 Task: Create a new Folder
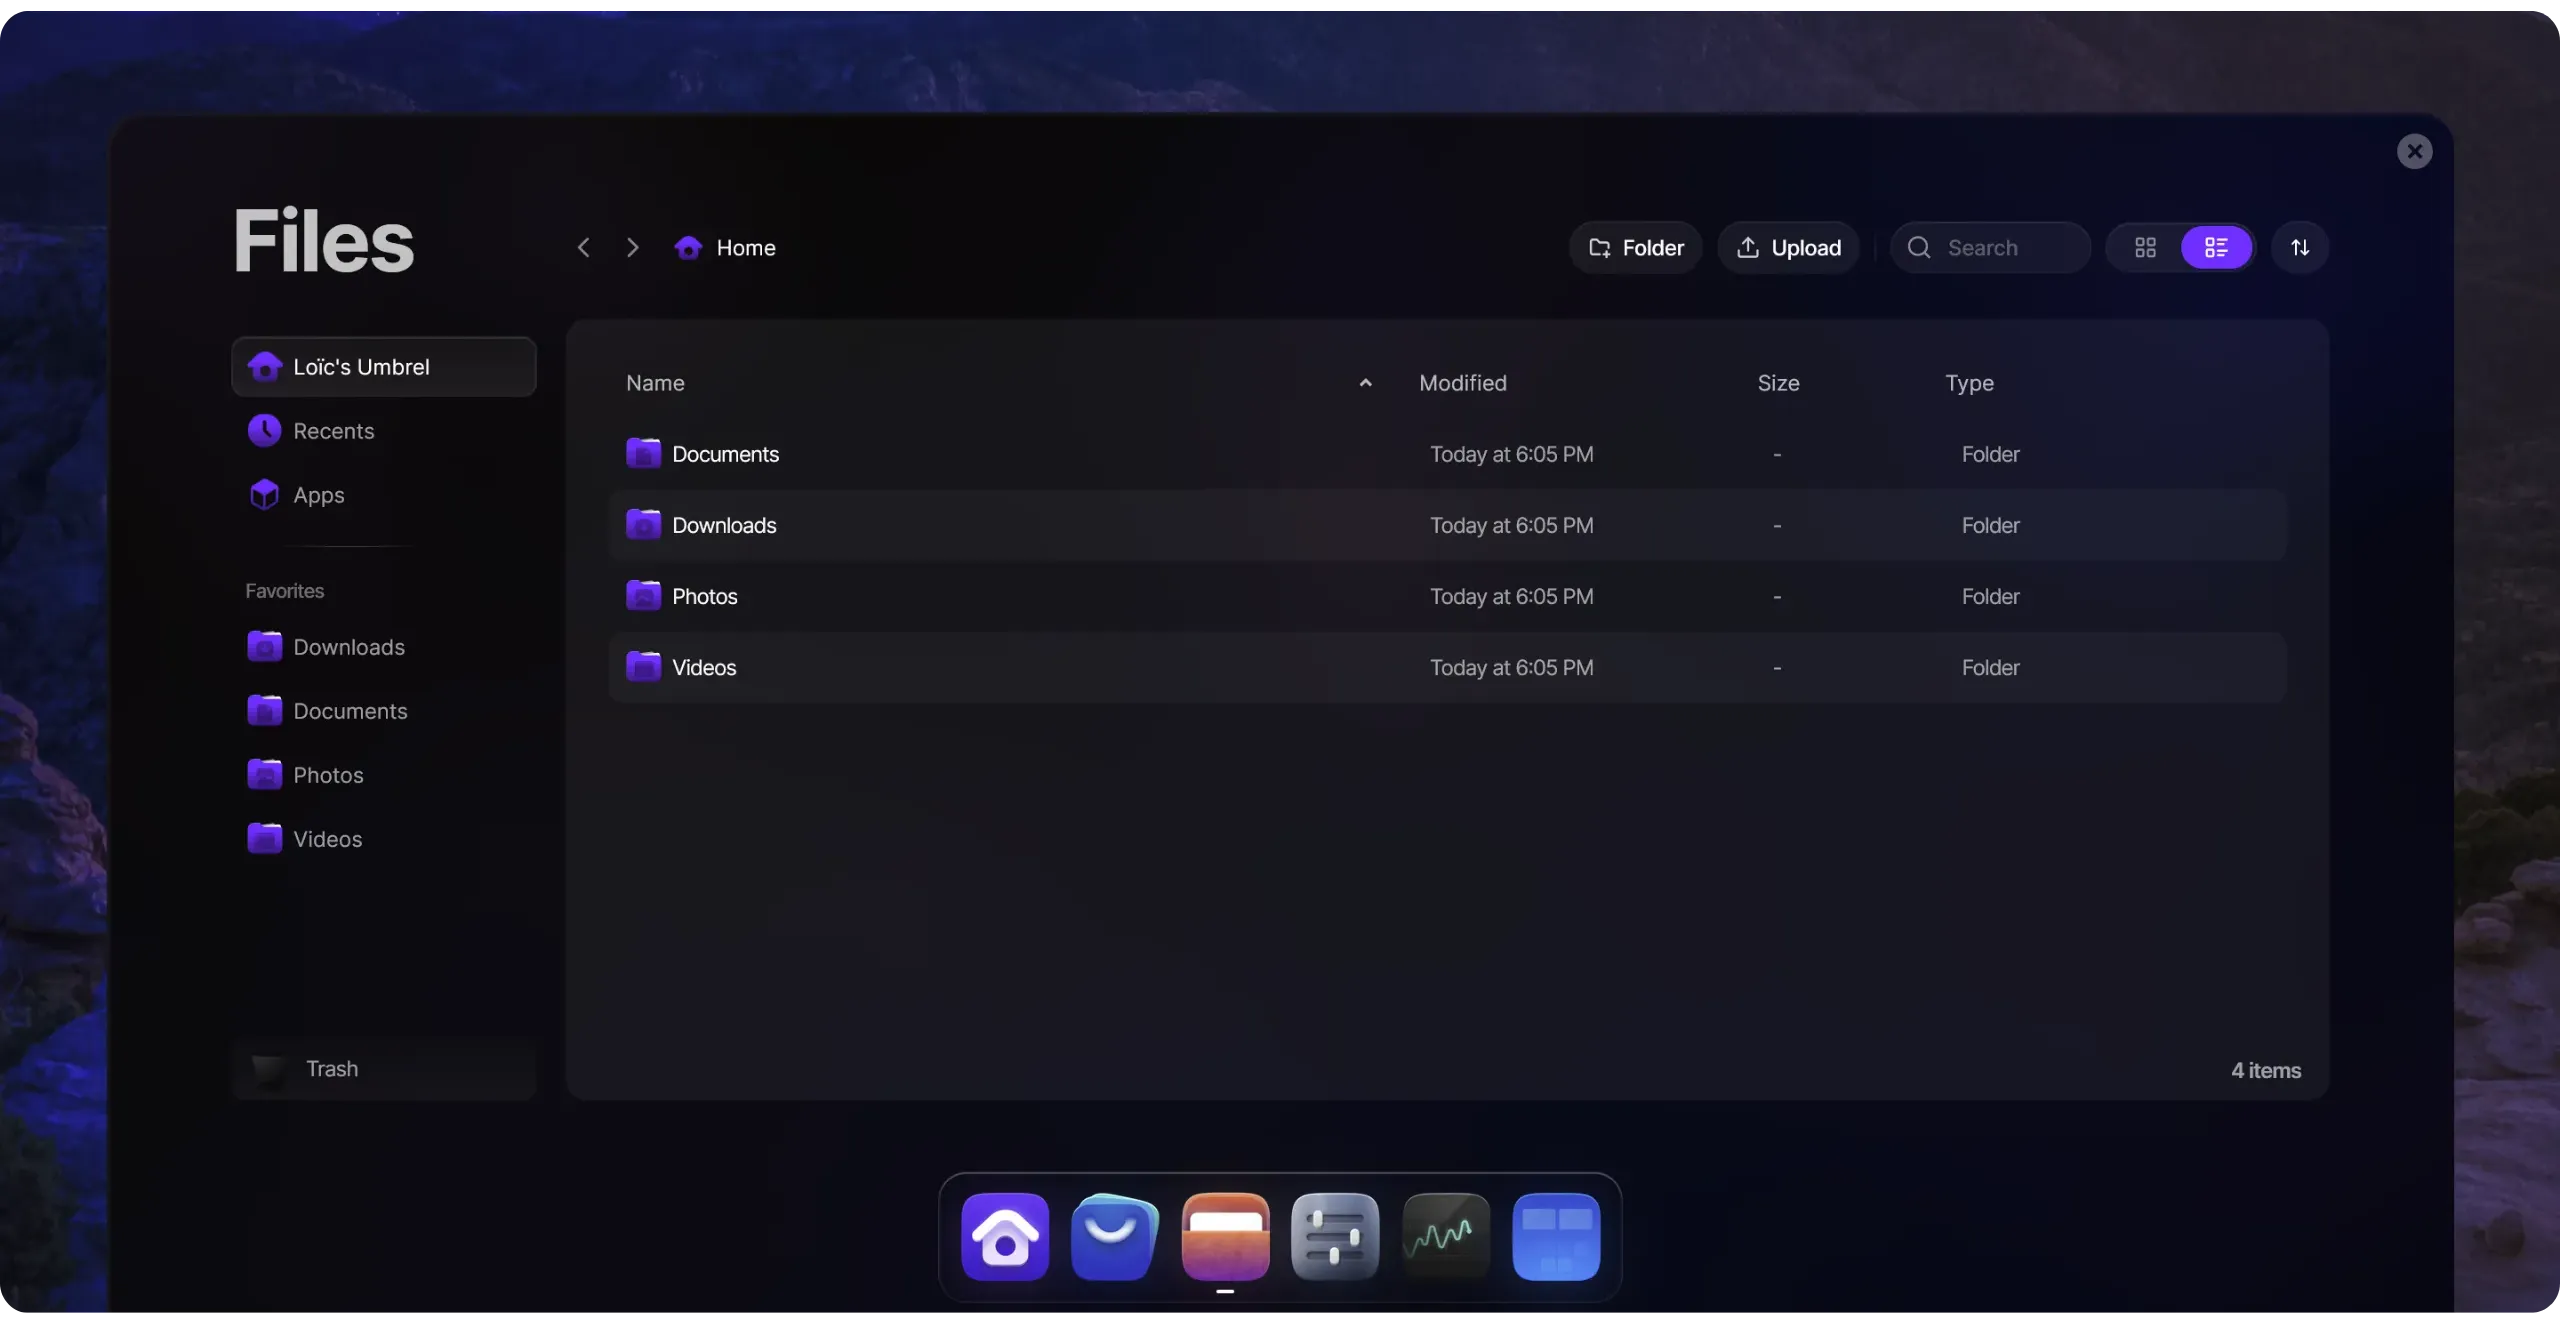click(x=1636, y=247)
